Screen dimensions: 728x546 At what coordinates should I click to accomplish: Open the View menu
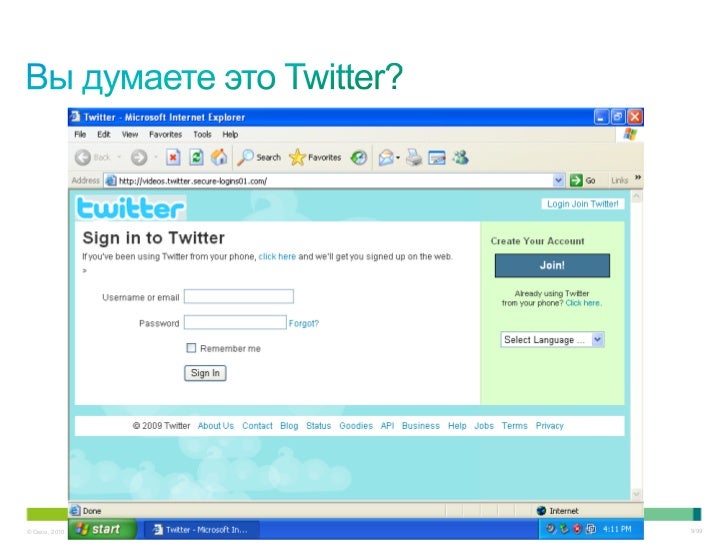click(x=130, y=134)
